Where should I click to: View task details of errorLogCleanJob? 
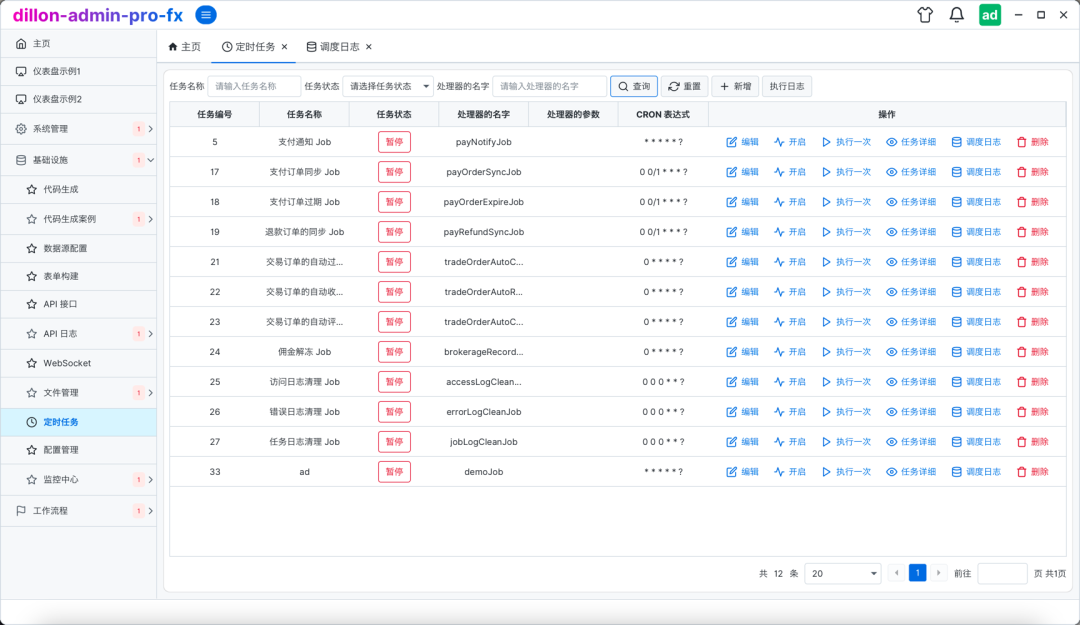910,412
